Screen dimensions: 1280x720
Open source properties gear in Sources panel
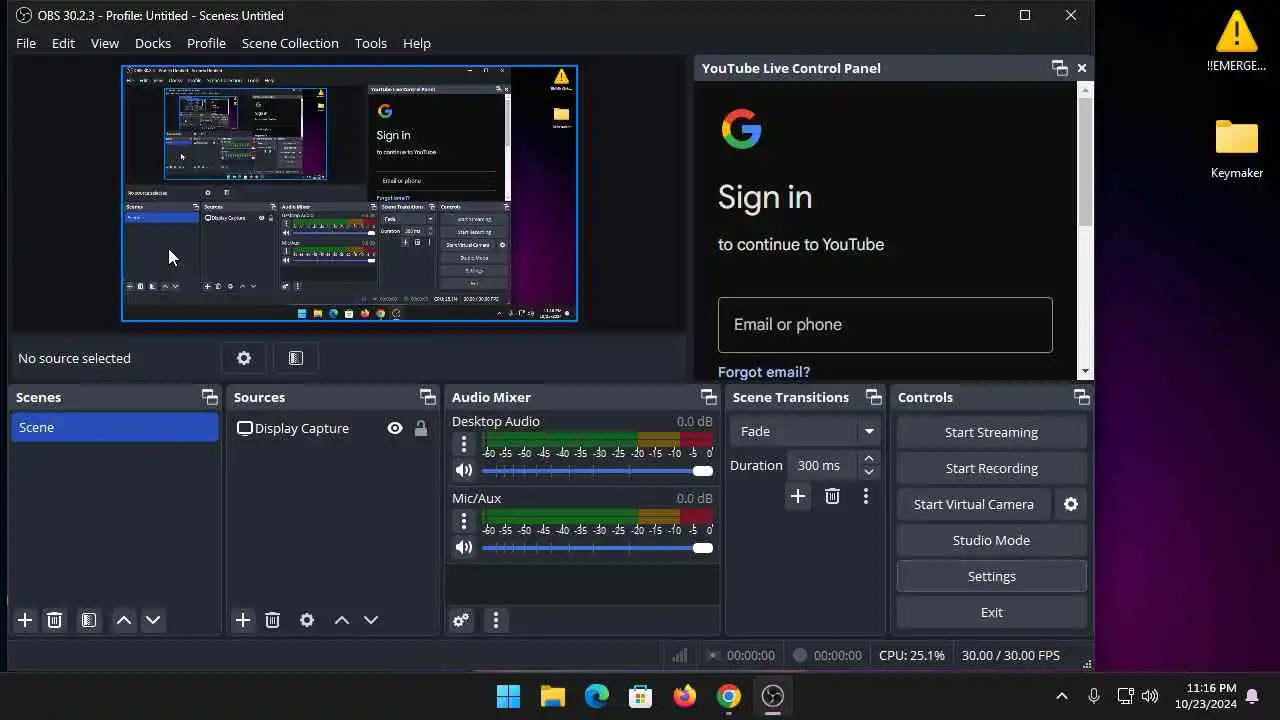(x=307, y=620)
